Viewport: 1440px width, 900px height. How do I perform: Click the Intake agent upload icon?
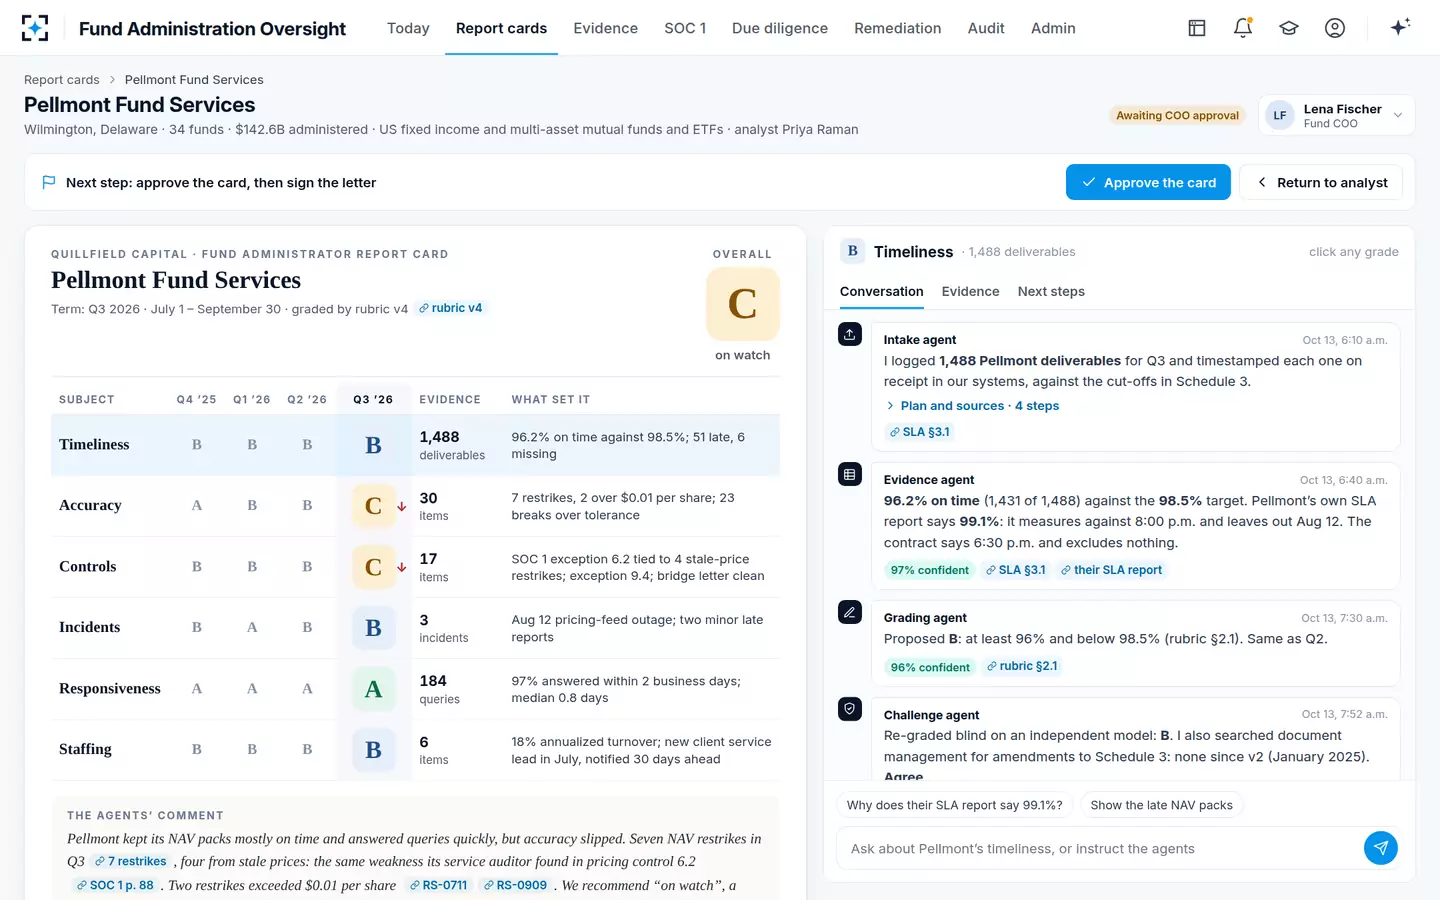click(850, 335)
